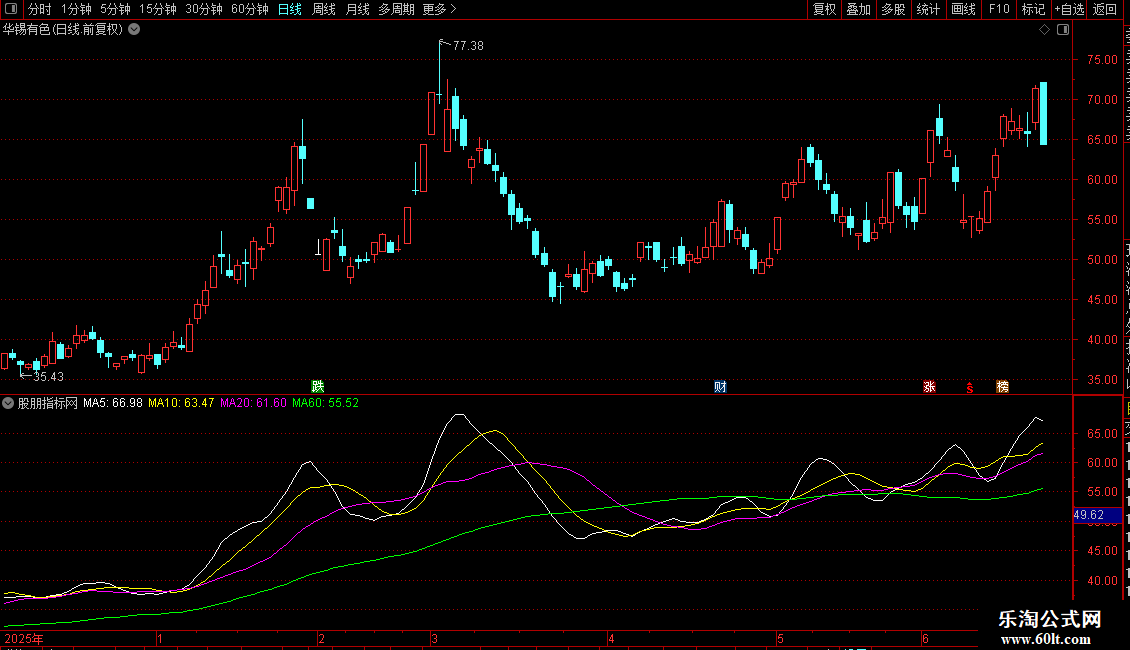The height and width of the screenshot is (650, 1130).
Task: Select the 15分钟 period
Action: (x=157, y=9)
